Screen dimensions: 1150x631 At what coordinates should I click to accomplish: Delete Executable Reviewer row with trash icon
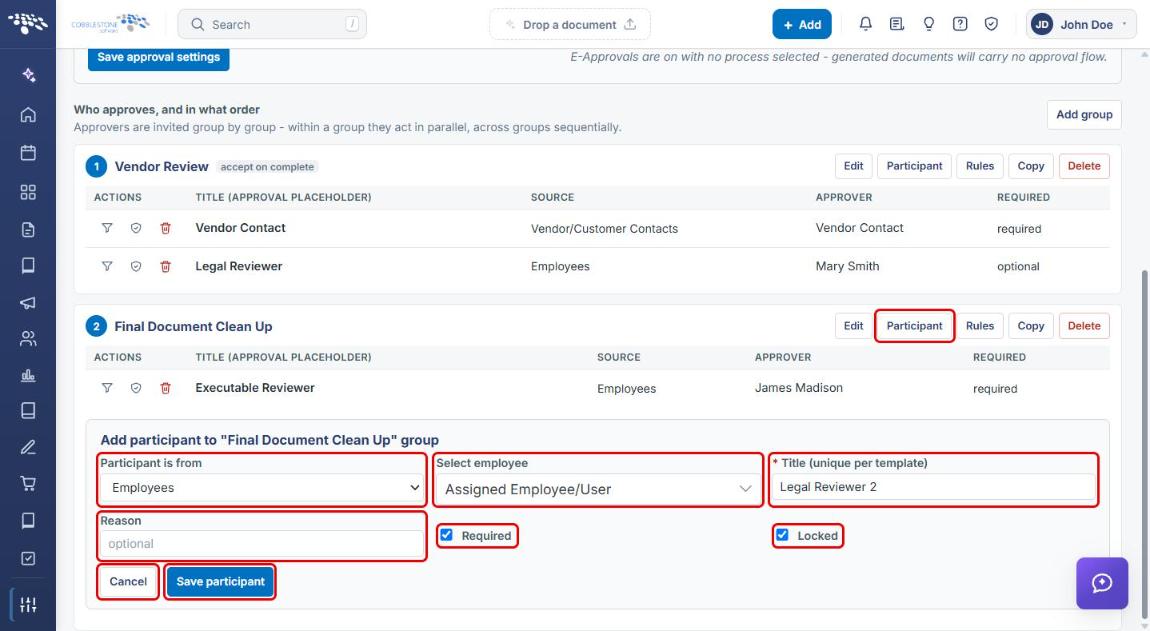coord(166,387)
